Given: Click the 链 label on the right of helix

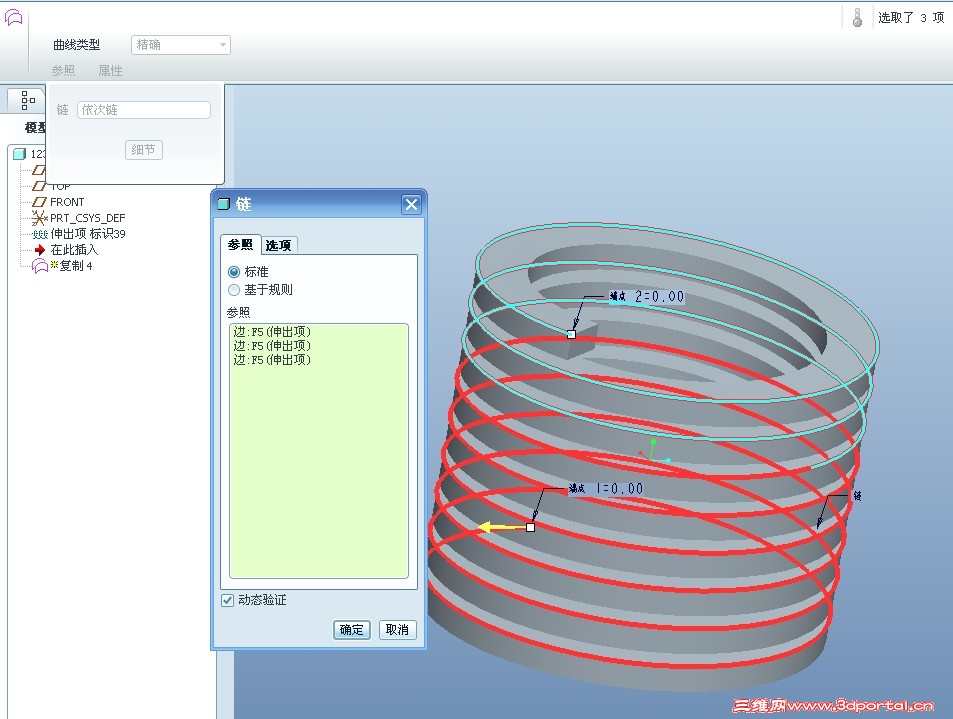Looking at the screenshot, I should point(858,496).
